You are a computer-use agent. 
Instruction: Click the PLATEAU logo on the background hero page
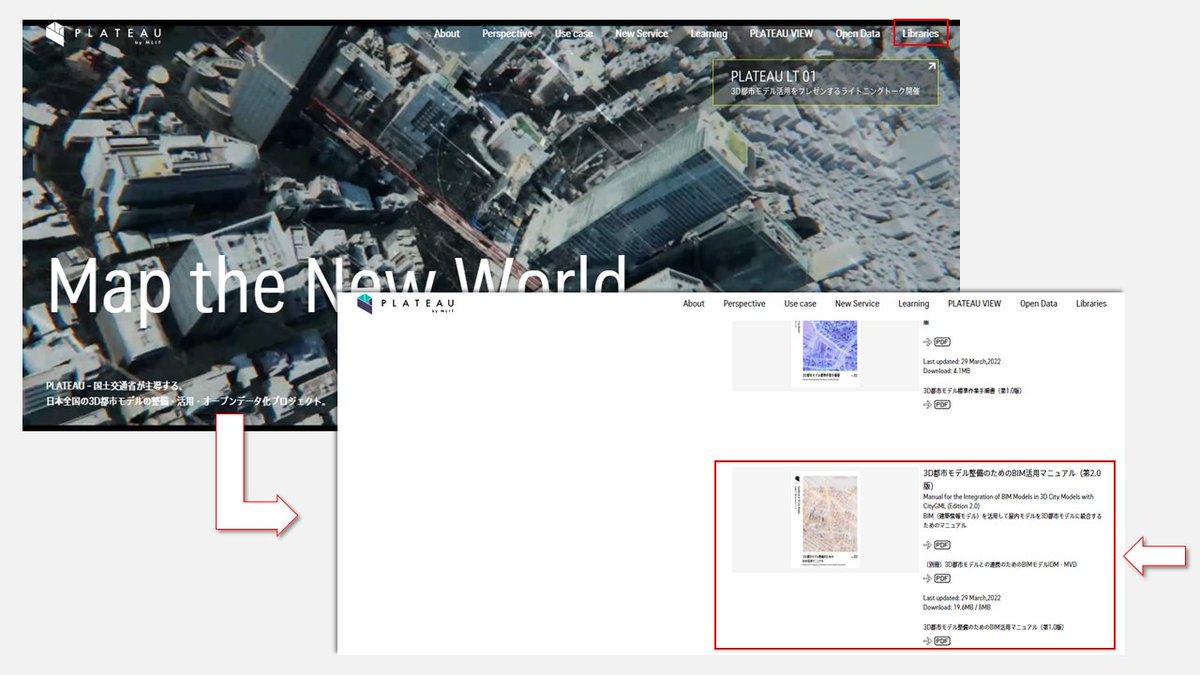point(103,35)
